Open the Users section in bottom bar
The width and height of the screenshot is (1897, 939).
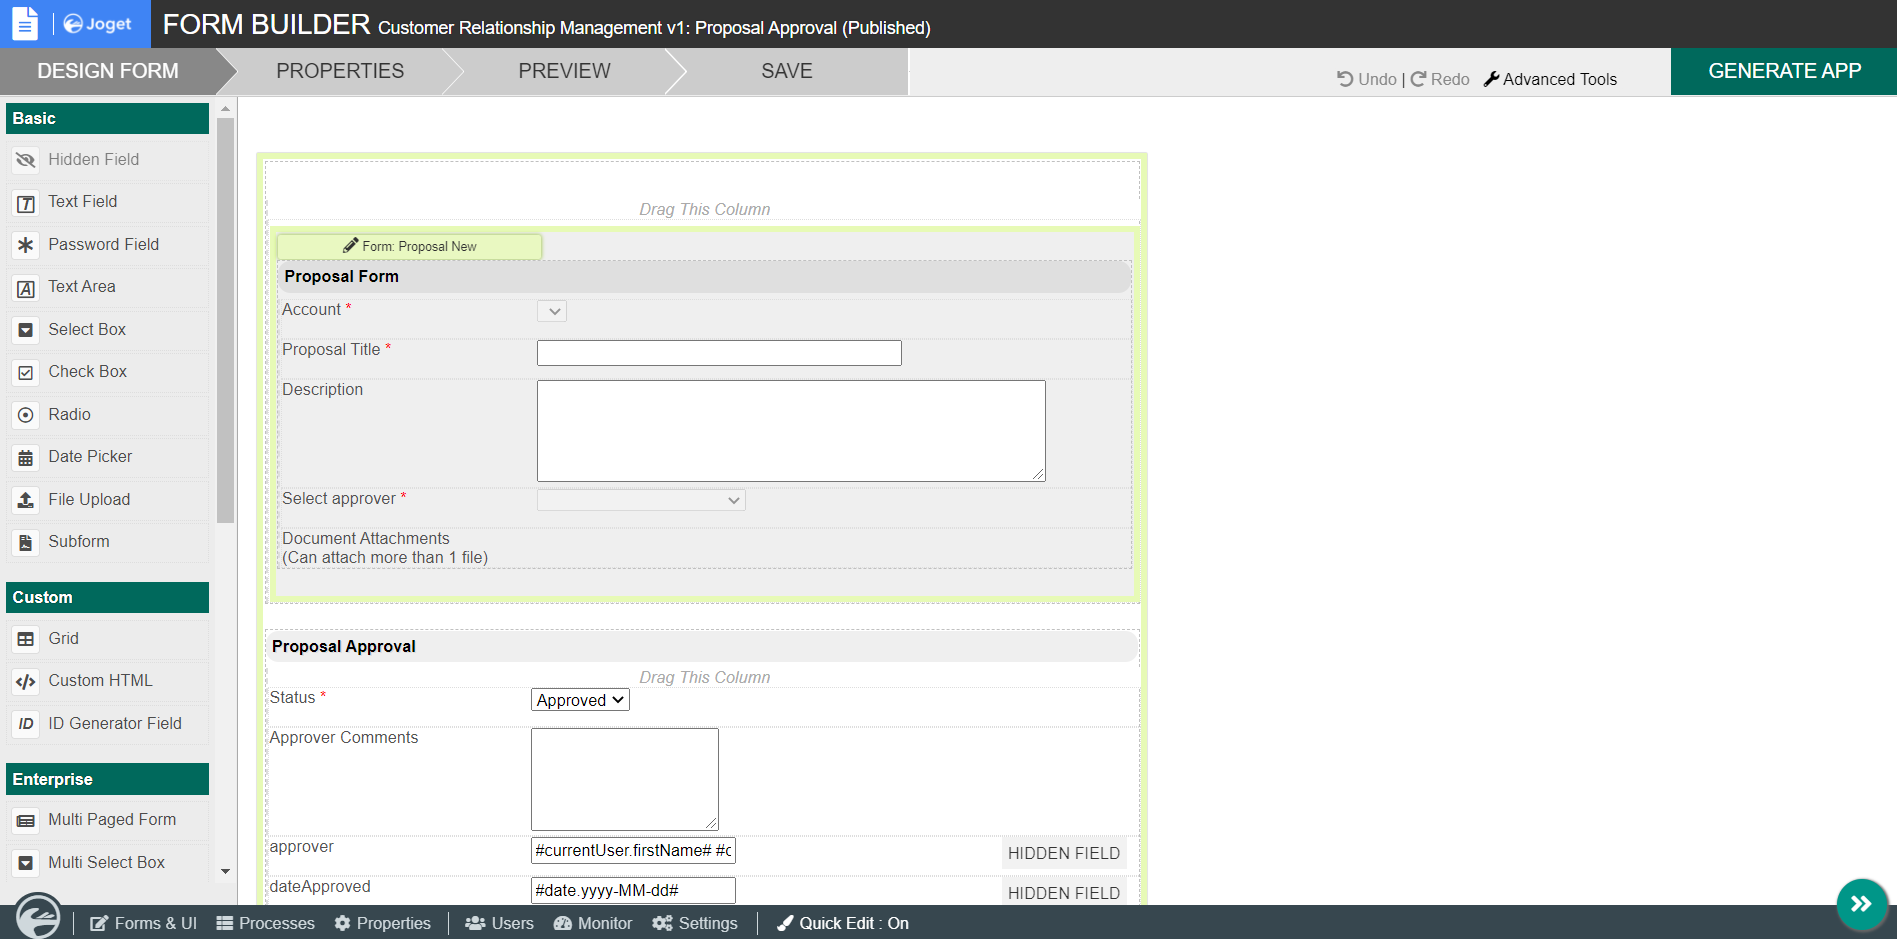[x=499, y=922]
